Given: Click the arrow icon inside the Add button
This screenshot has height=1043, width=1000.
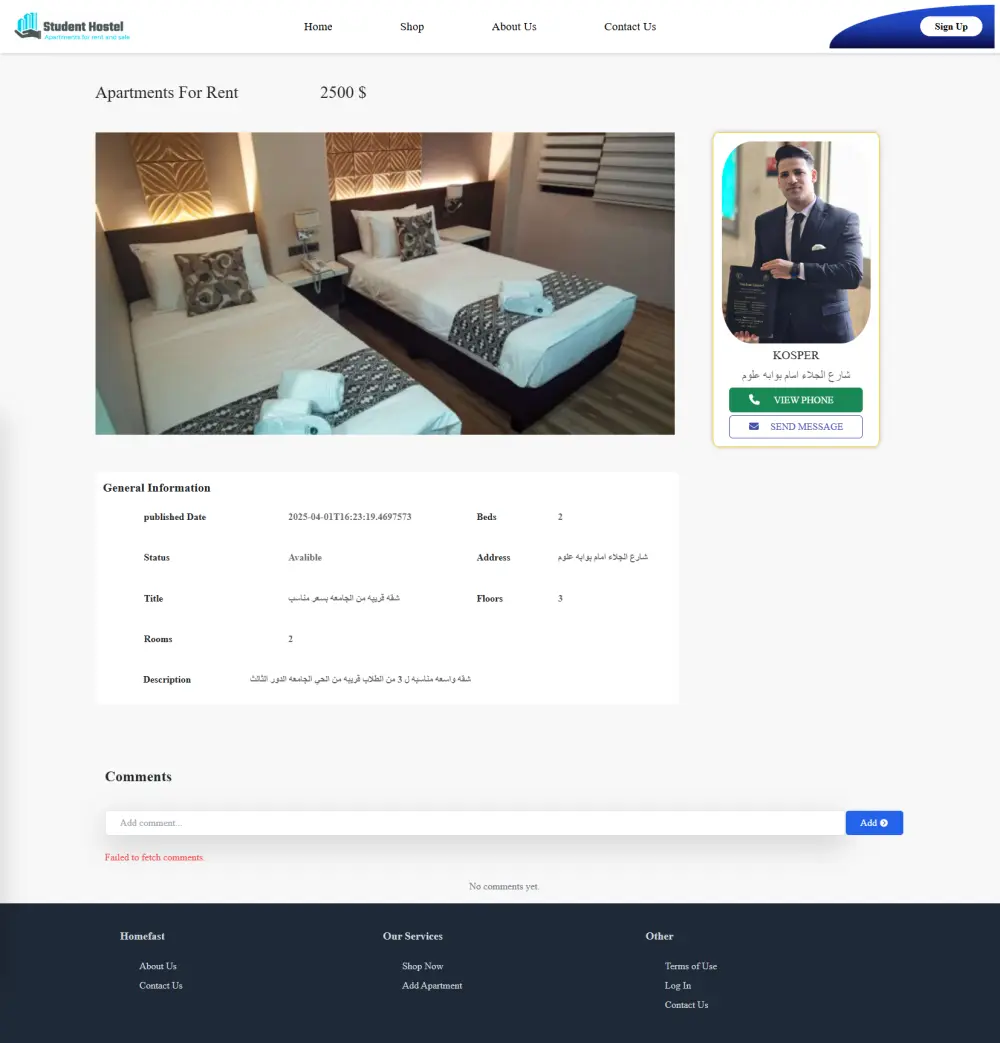Looking at the screenshot, I should (x=884, y=822).
